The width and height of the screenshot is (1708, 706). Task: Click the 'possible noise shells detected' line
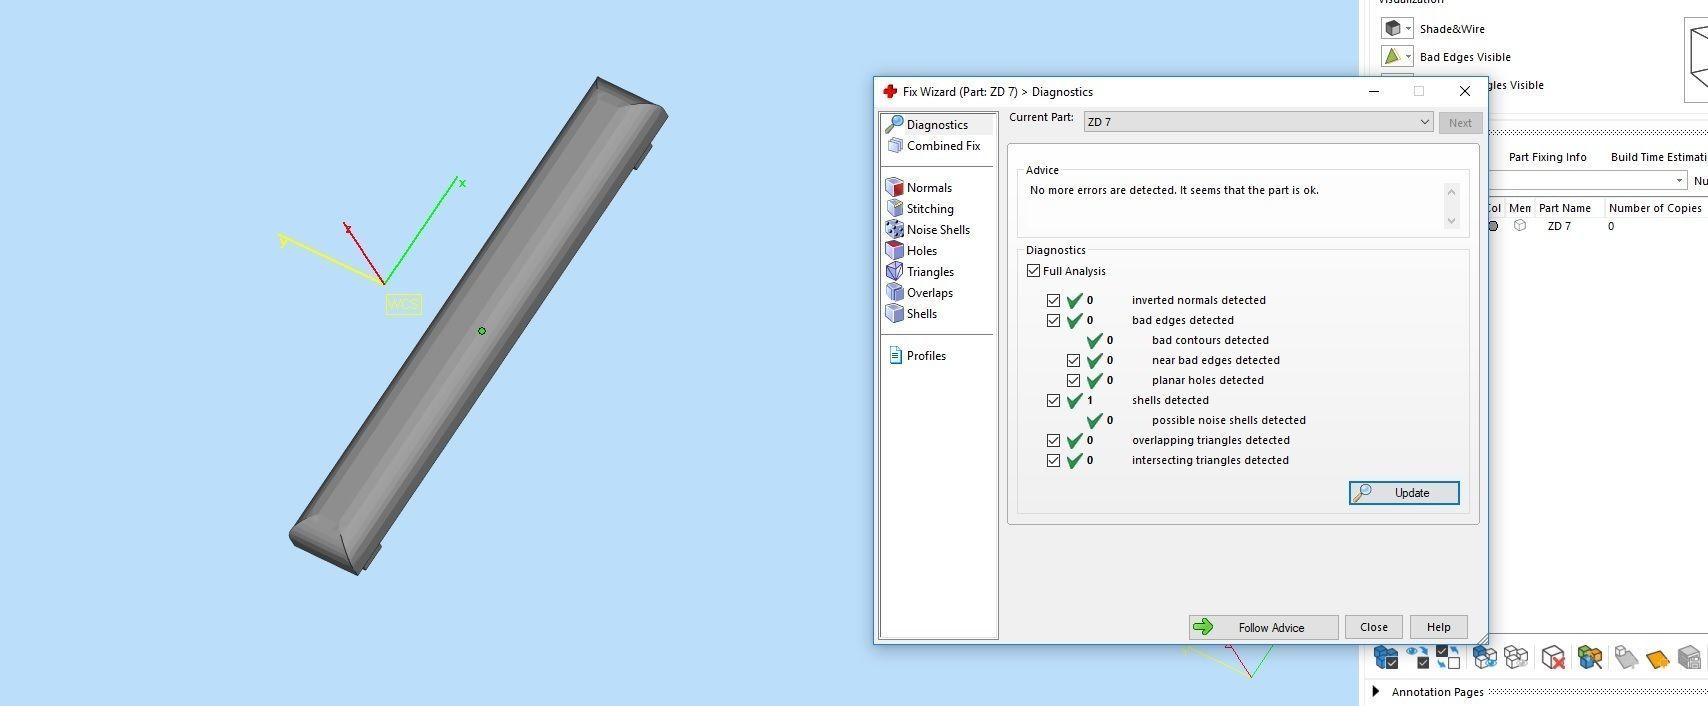[x=1228, y=420]
